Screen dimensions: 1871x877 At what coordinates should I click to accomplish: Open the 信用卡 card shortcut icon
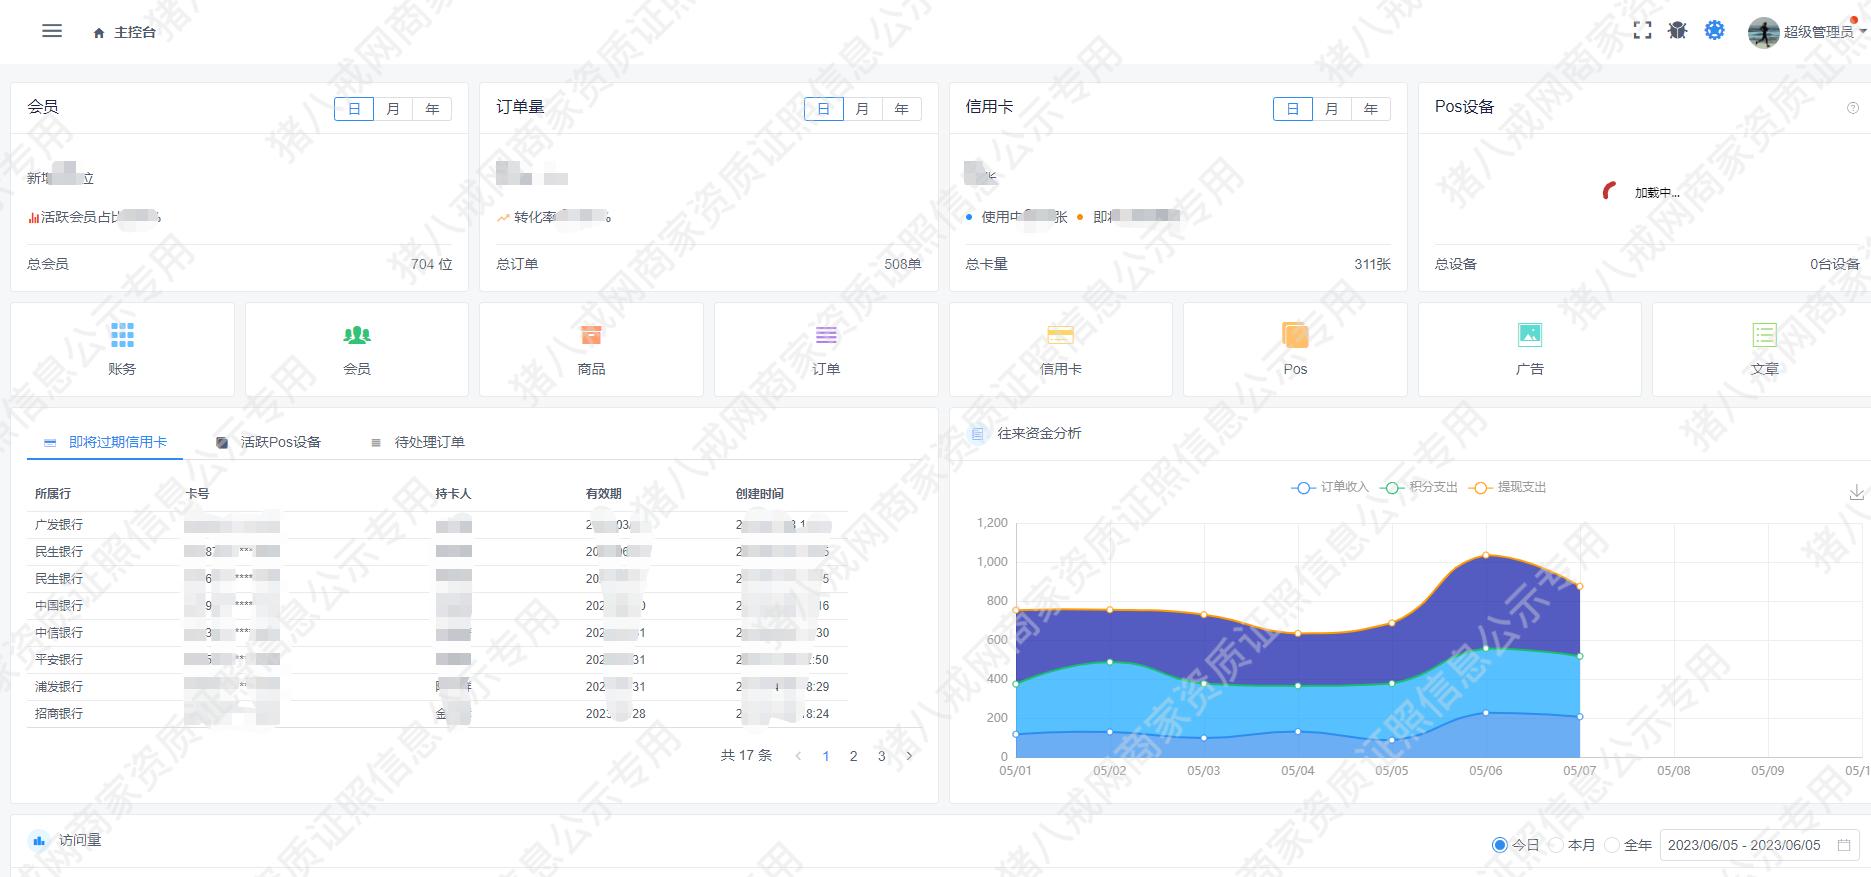(1060, 335)
